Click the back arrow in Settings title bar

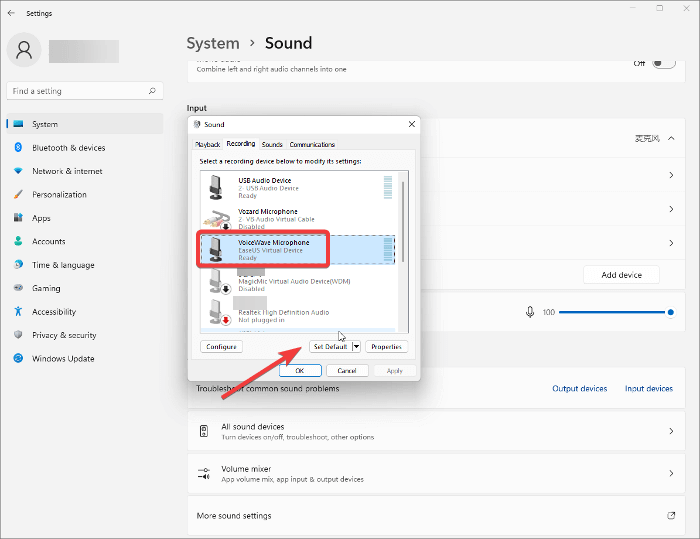point(11,13)
